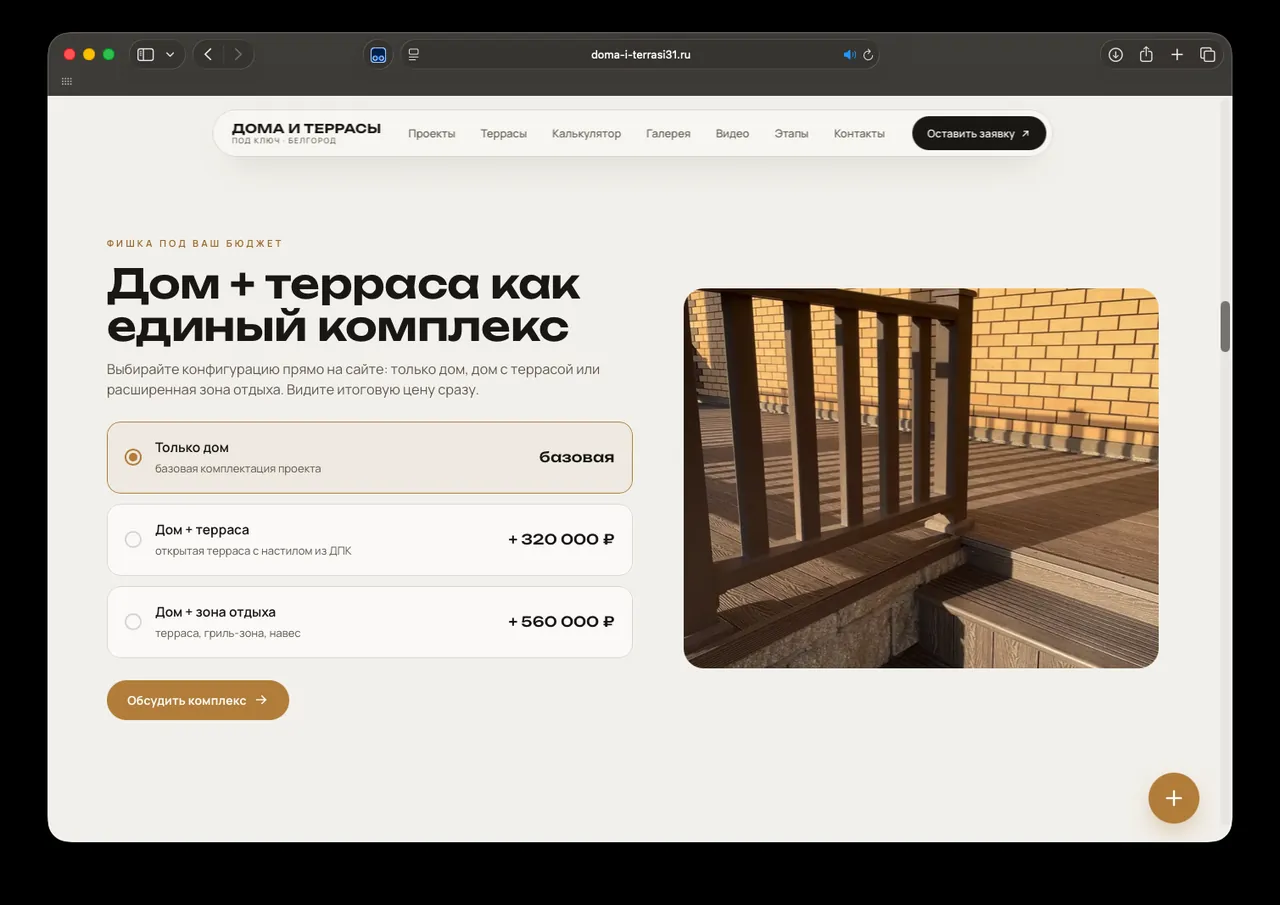Viewport: 1280px width, 905px height.
Task: Click the page vertical scrollbar thumb
Action: click(x=1225, y=326)
